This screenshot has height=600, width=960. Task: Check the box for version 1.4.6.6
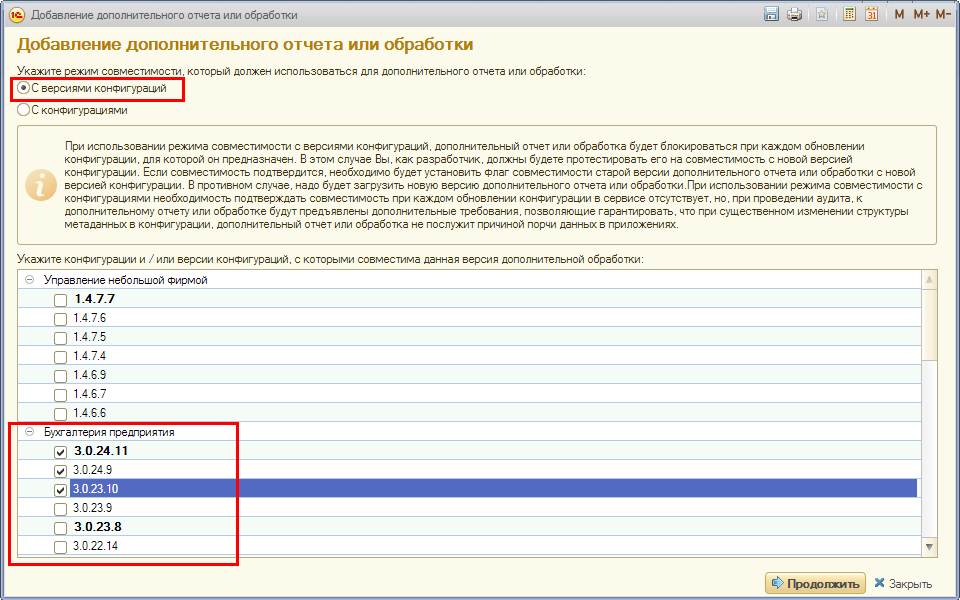[60, 414]
